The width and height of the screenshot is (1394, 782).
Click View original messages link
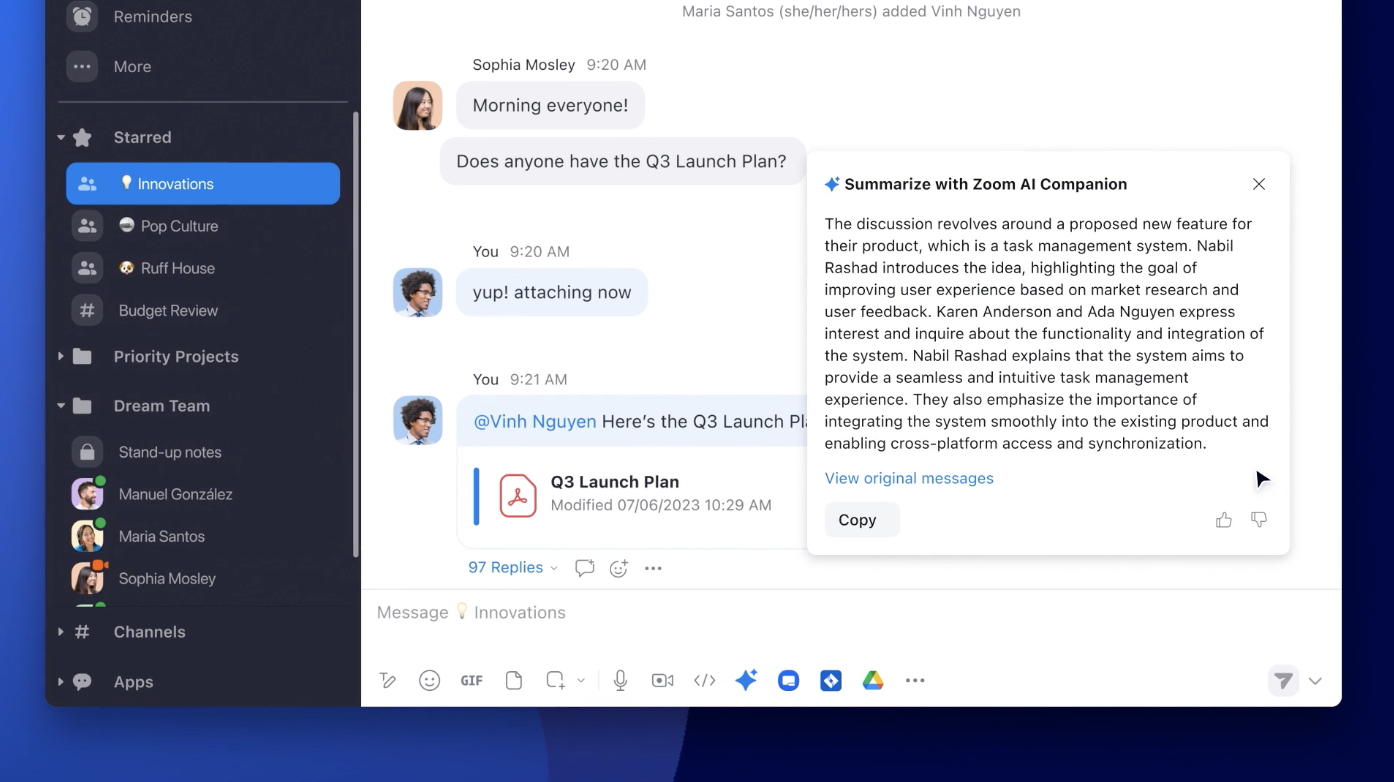[x=909, y=478]
